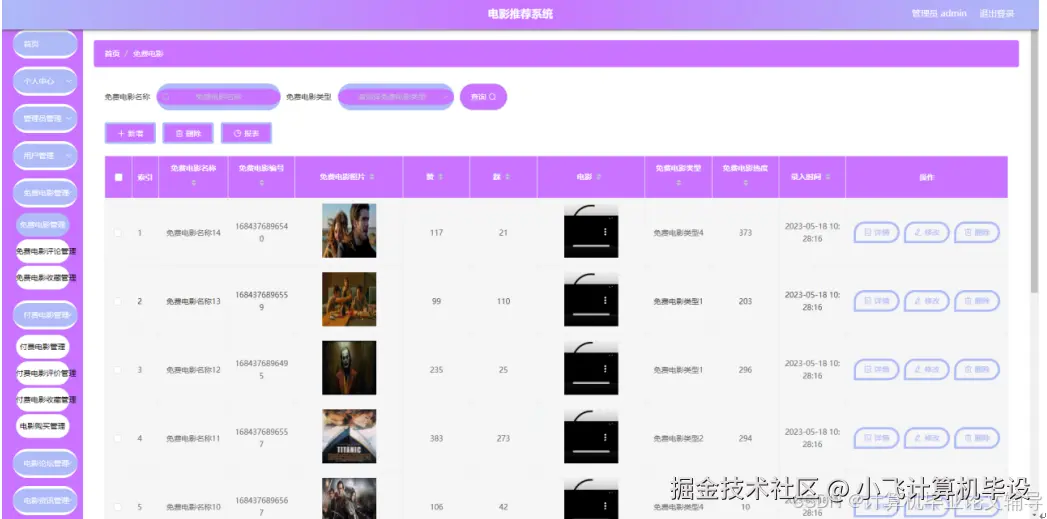The height and width of the screenshot is (519, 1047).
Task: Sort by the 录入时间 column arrows
Action: click(x=828, y=177)
